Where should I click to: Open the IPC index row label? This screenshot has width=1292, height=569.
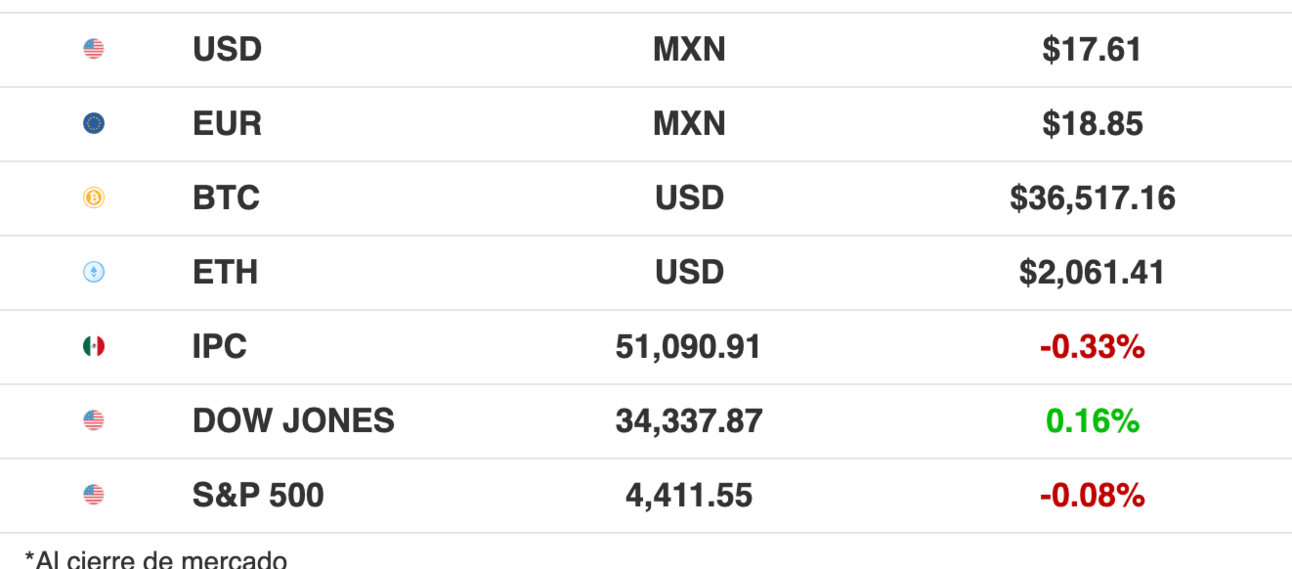click(219, 347)
